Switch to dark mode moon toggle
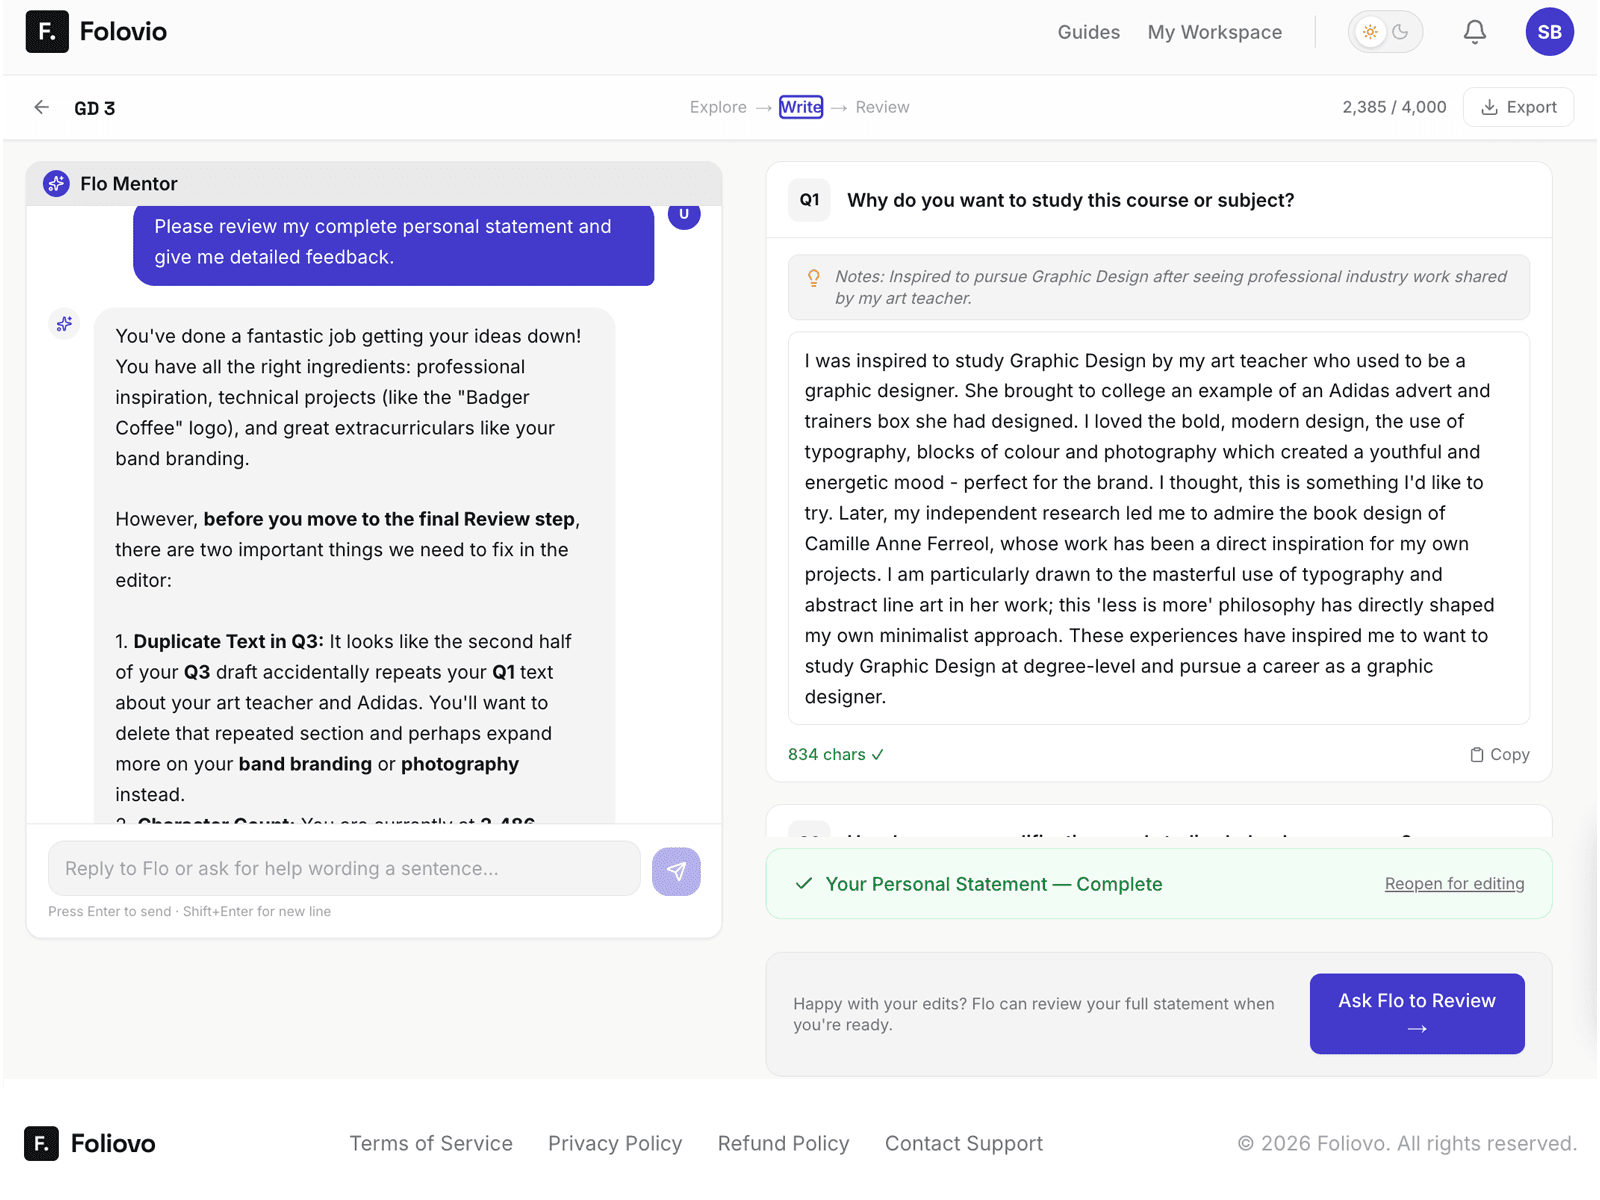The height and width of the screenshot is (1200, 1600). pyautogui.click(x=1401, y=32)
